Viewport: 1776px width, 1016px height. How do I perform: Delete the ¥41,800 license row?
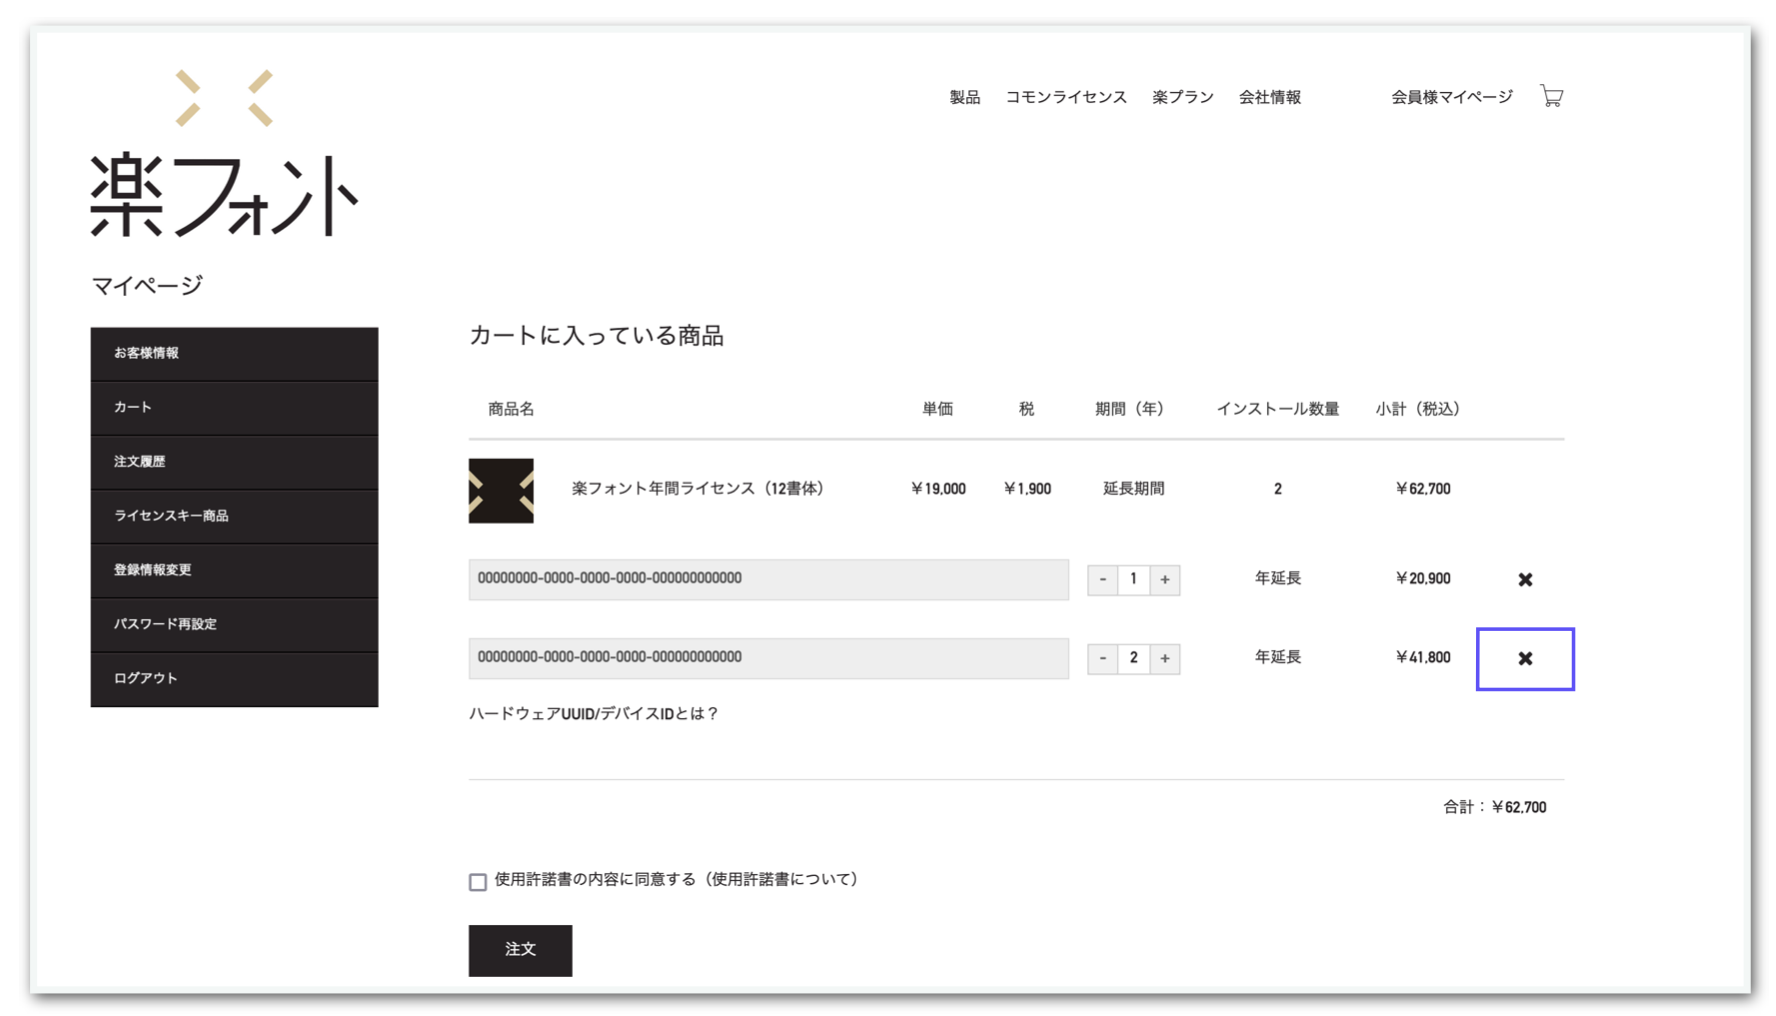(1524, 658)
